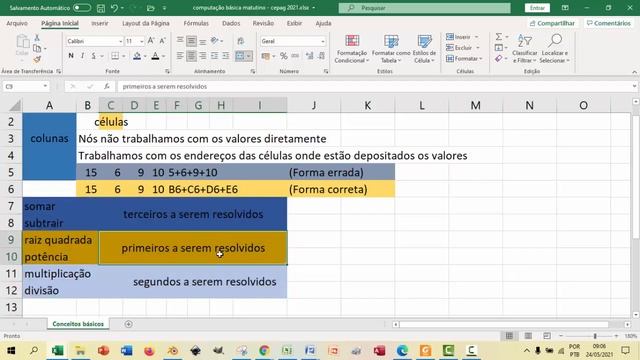Open the Revisão tab
Screen dimensions: 640x360
(263, 23)
